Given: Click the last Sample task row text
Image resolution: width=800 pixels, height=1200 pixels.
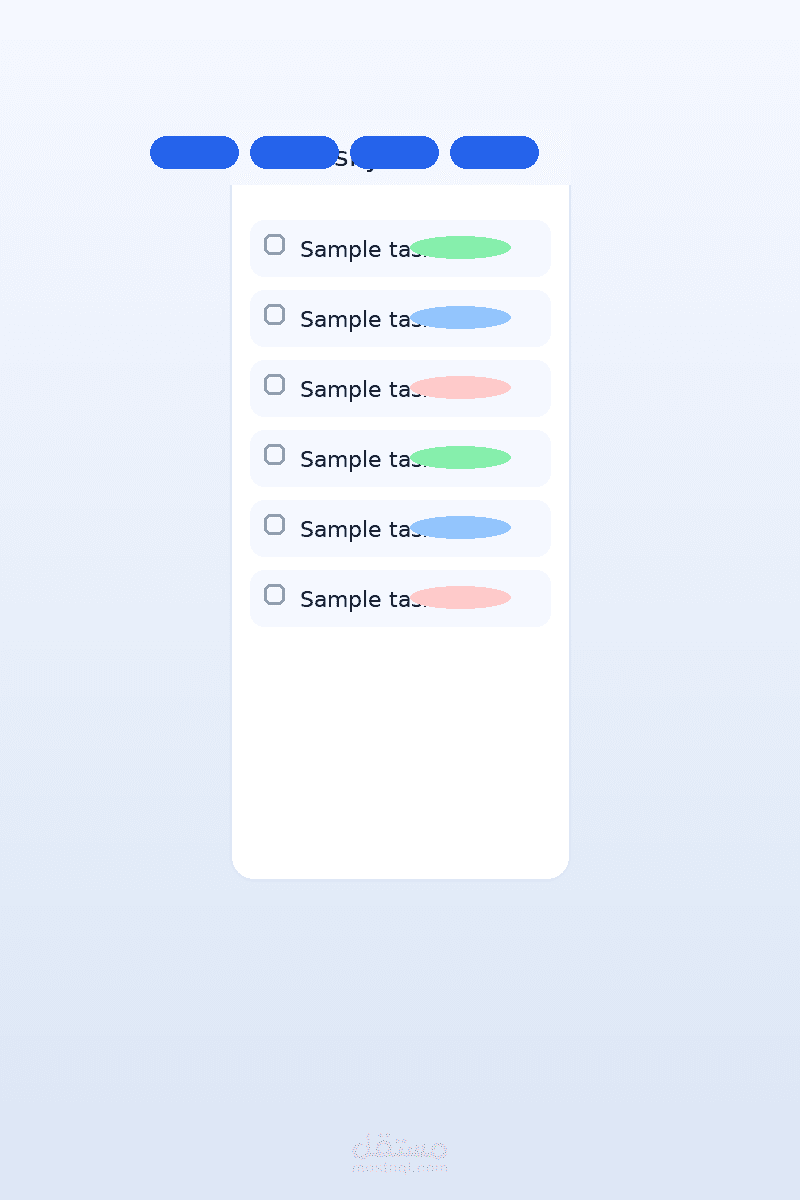Looking at the screenshot, I should tap(355, 599).
